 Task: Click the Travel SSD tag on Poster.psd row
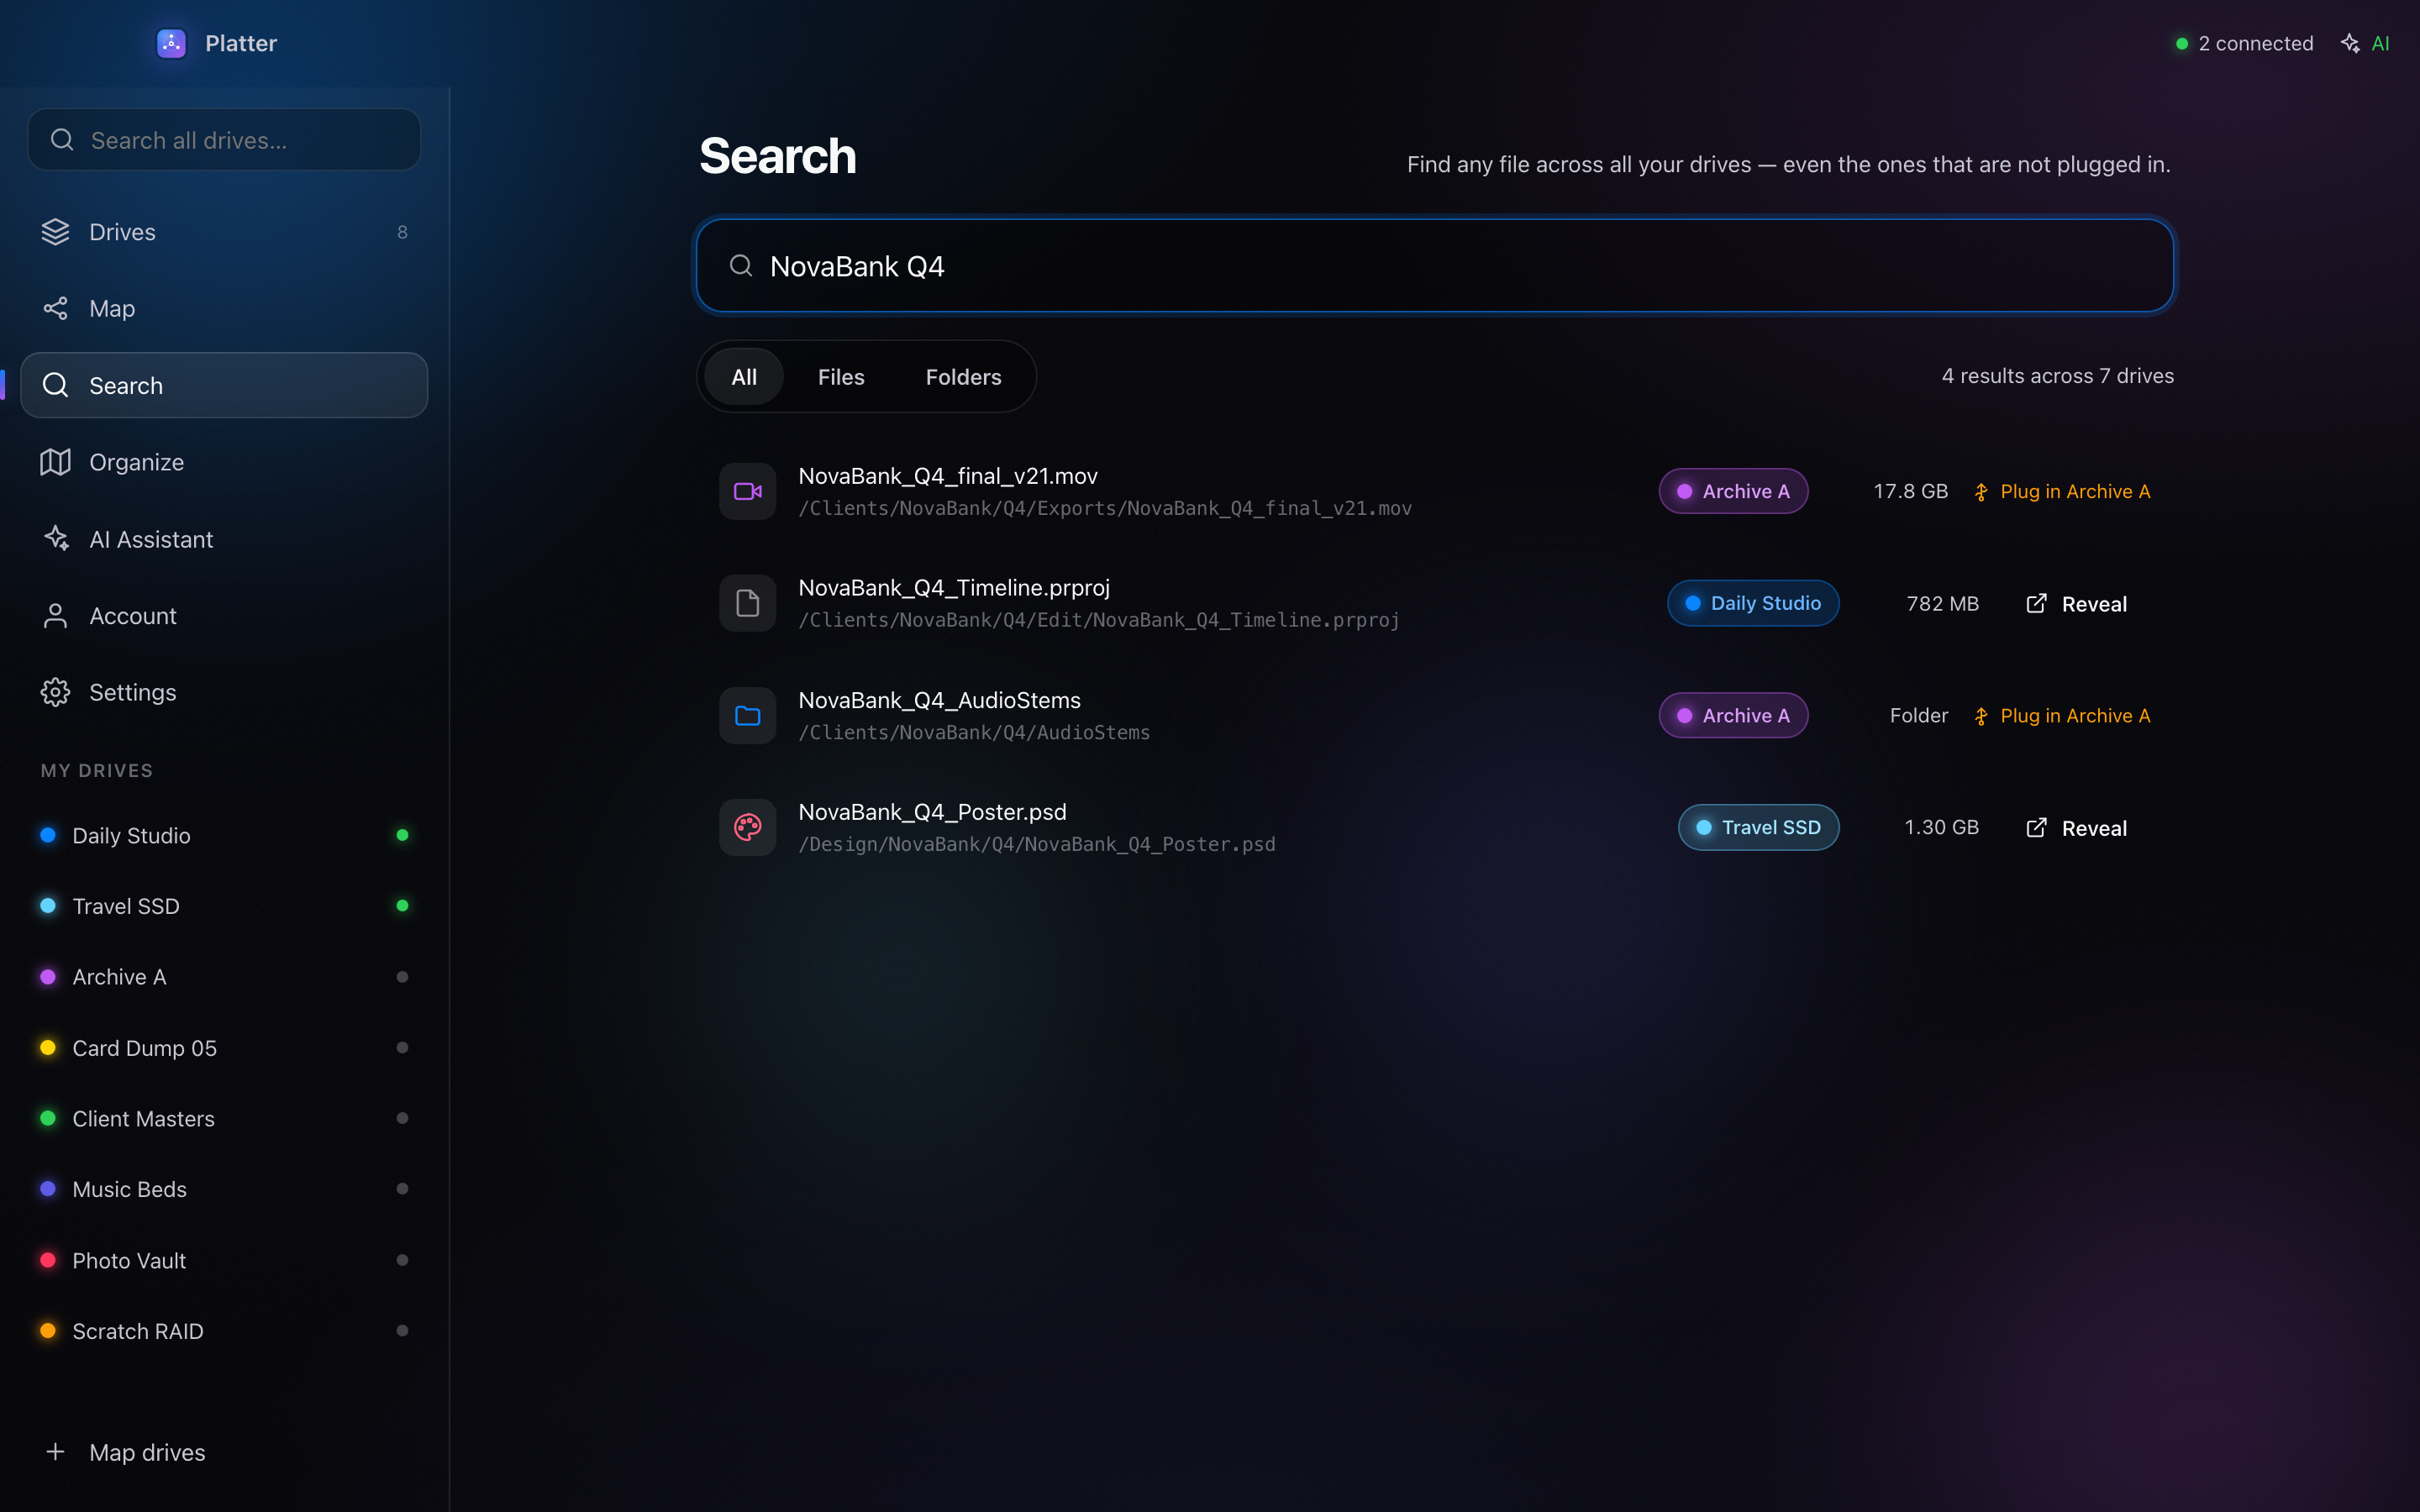pyautogui.click(x=1758, y=827)
